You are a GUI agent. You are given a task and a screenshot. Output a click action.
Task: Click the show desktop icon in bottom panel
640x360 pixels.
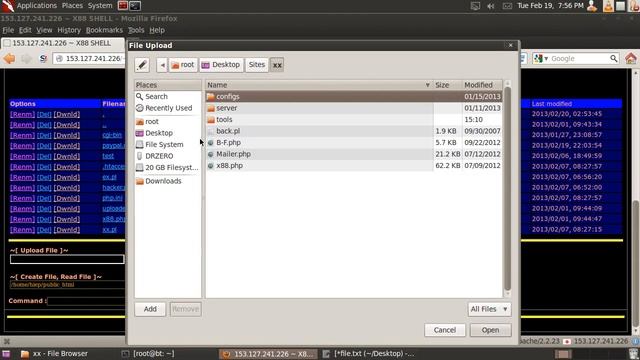6,354
